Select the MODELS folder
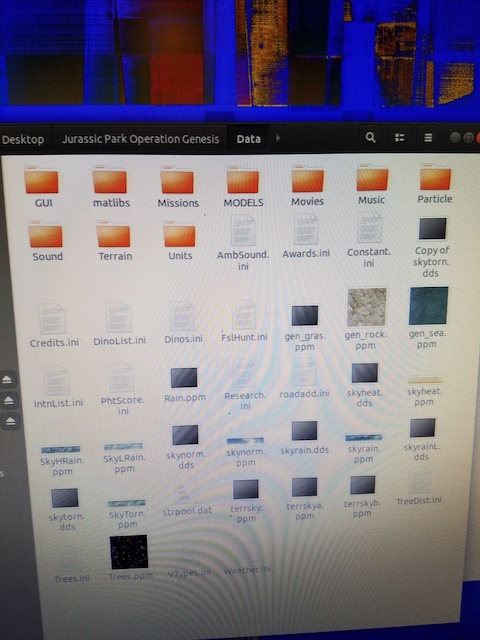This screenshot has width=480, height=640. 243,187
